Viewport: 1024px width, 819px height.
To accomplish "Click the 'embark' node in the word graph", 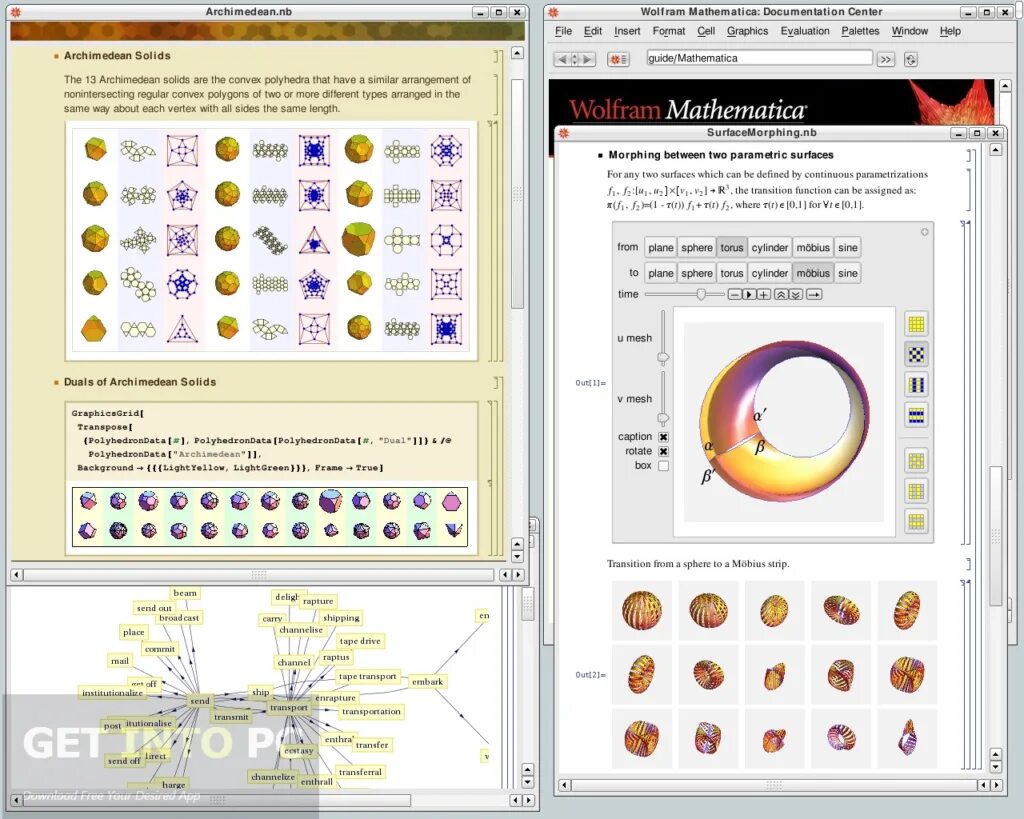I will pos(428,682).
